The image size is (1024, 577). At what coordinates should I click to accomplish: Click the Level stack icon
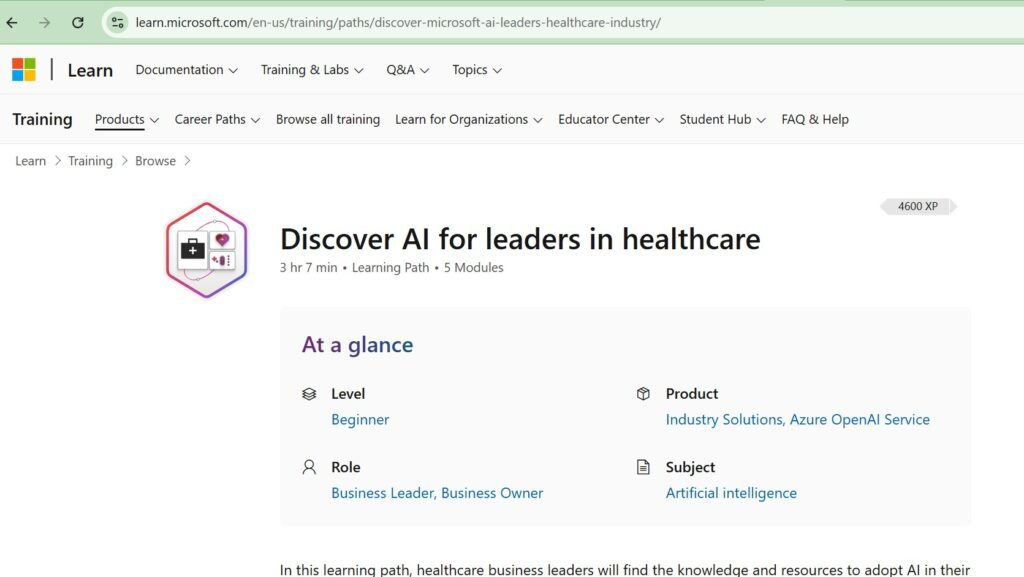pos(309,394)
